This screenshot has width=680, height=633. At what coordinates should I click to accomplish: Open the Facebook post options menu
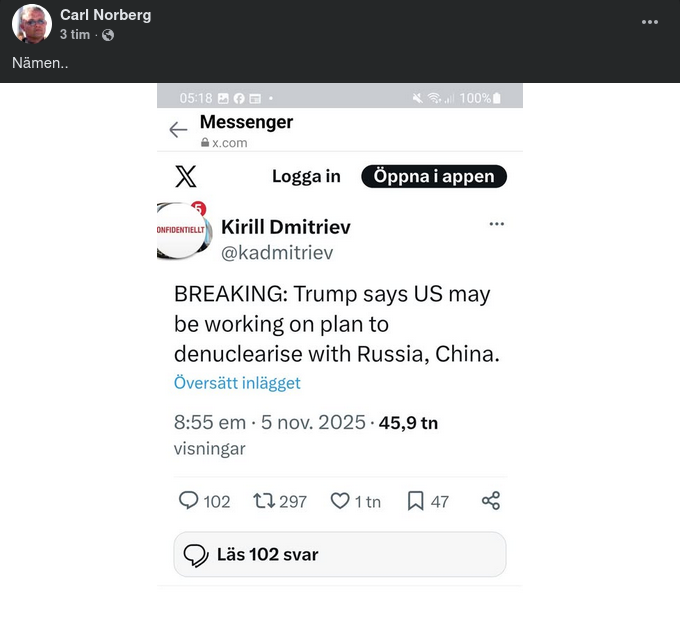coord(650,22)
